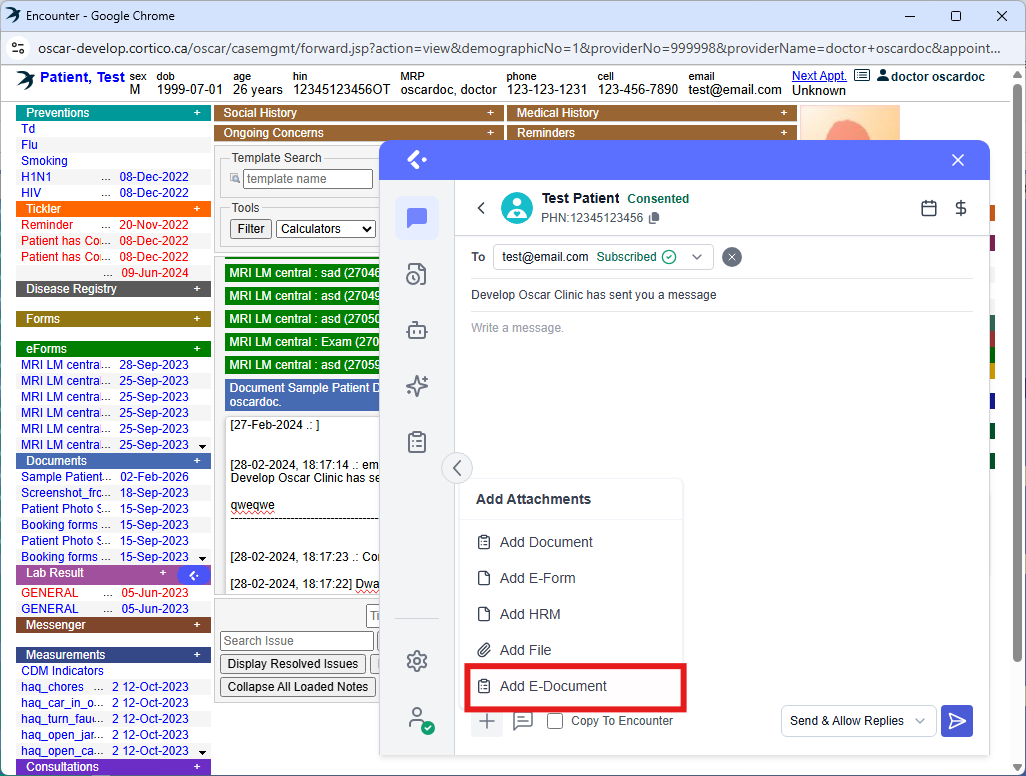Copy the PHN number with copy icon

coord(654,218)
